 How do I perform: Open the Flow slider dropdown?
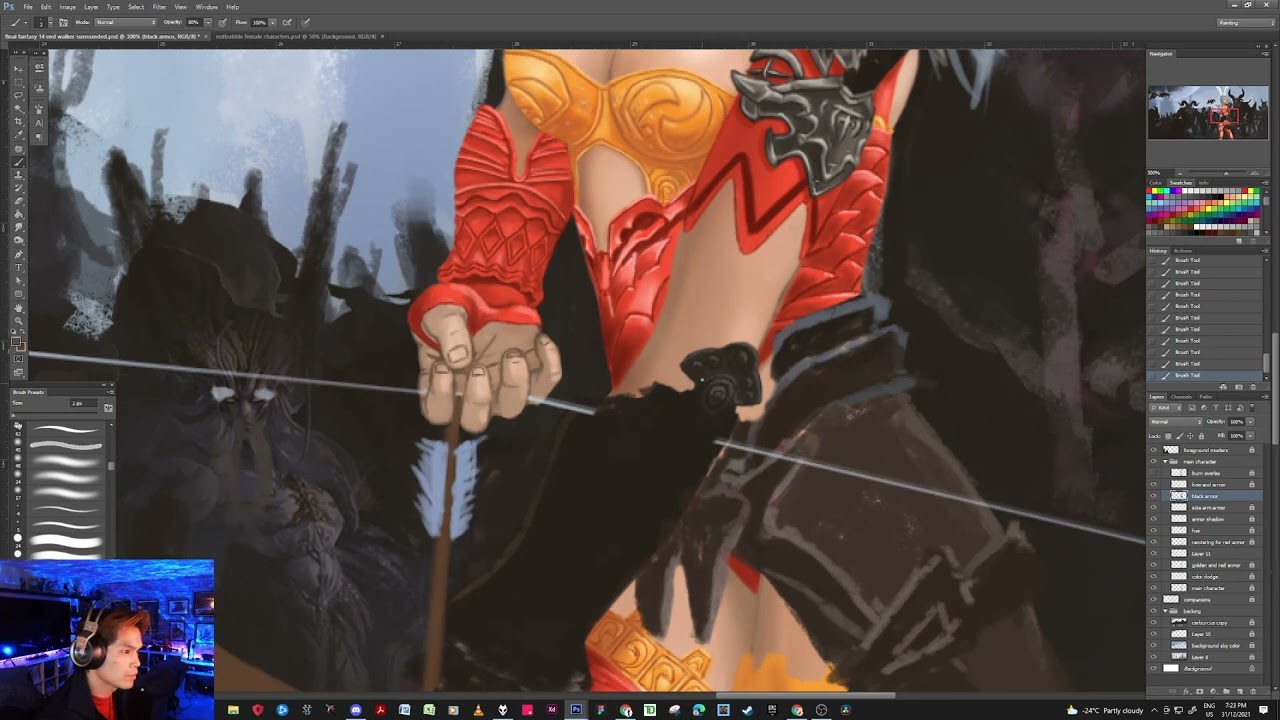[272, 22]
